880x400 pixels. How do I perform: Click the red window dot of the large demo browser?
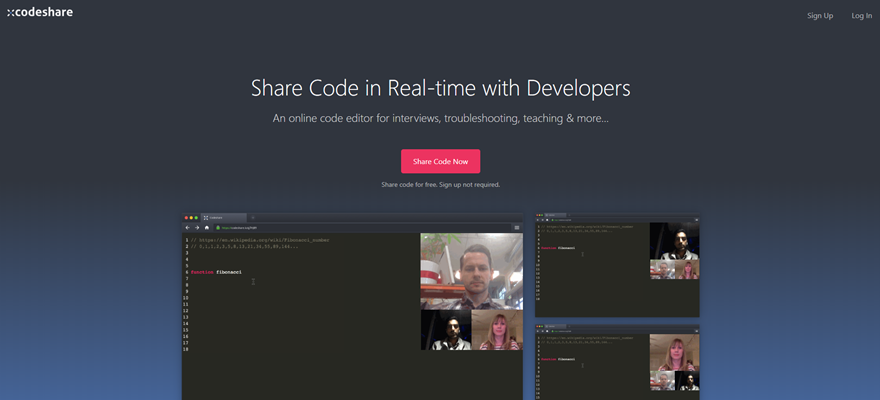pos(185,217)
